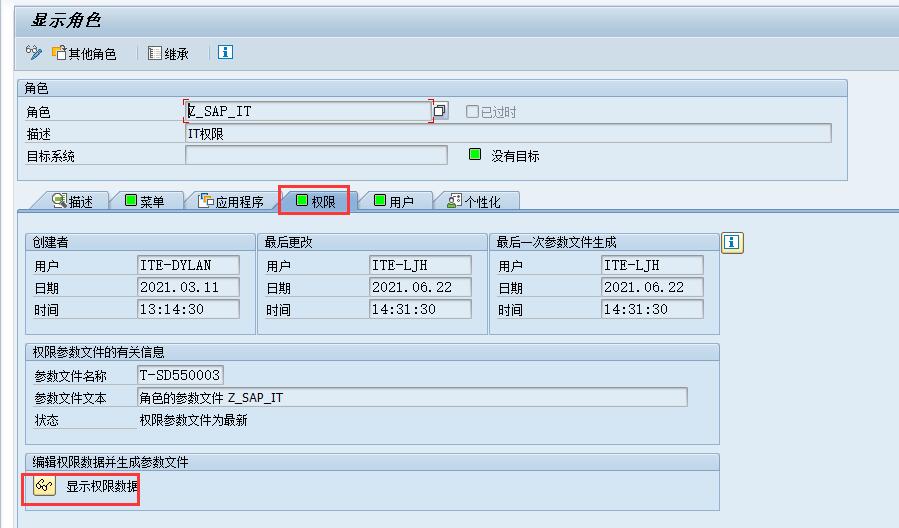Click the 权限 tab
The width and height of the screenshot is (899, 528).
(315, 201)
